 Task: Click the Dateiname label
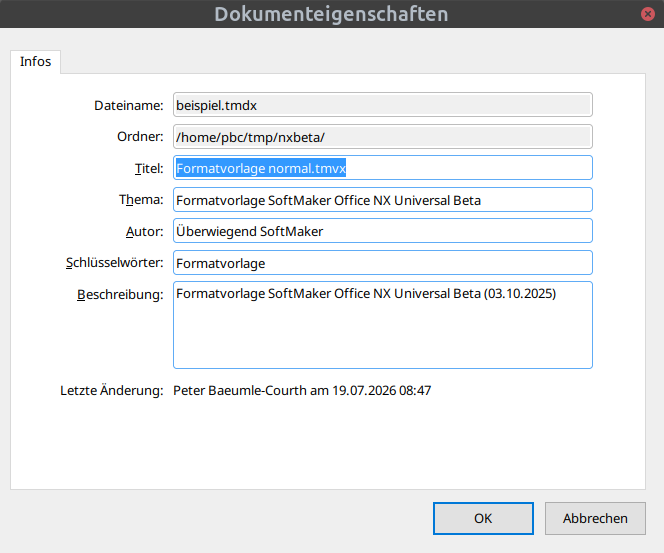click(x=129, y=105)
